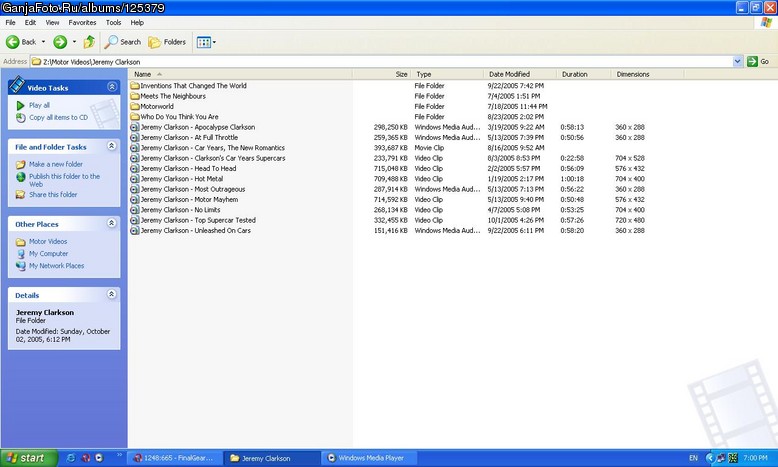Collapse the Details panel
This screenshot has height=467, width=778.
(112, 294)
